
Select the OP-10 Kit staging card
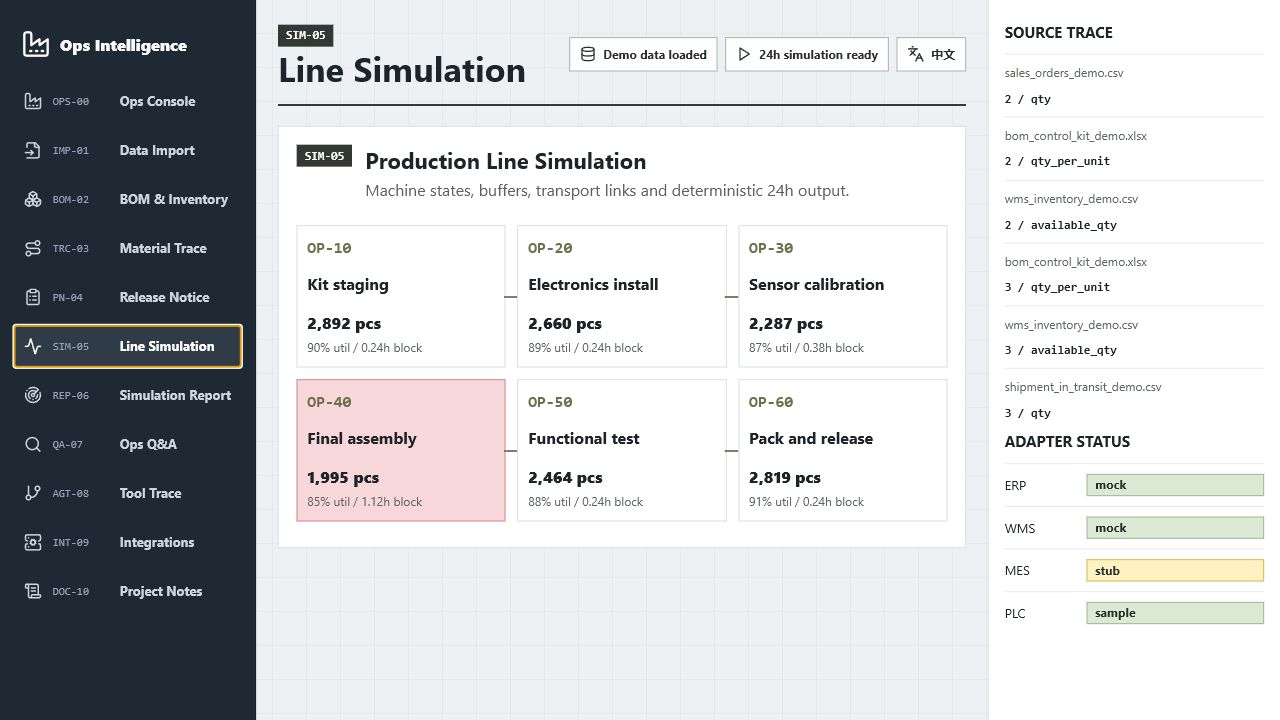point(401,296)
